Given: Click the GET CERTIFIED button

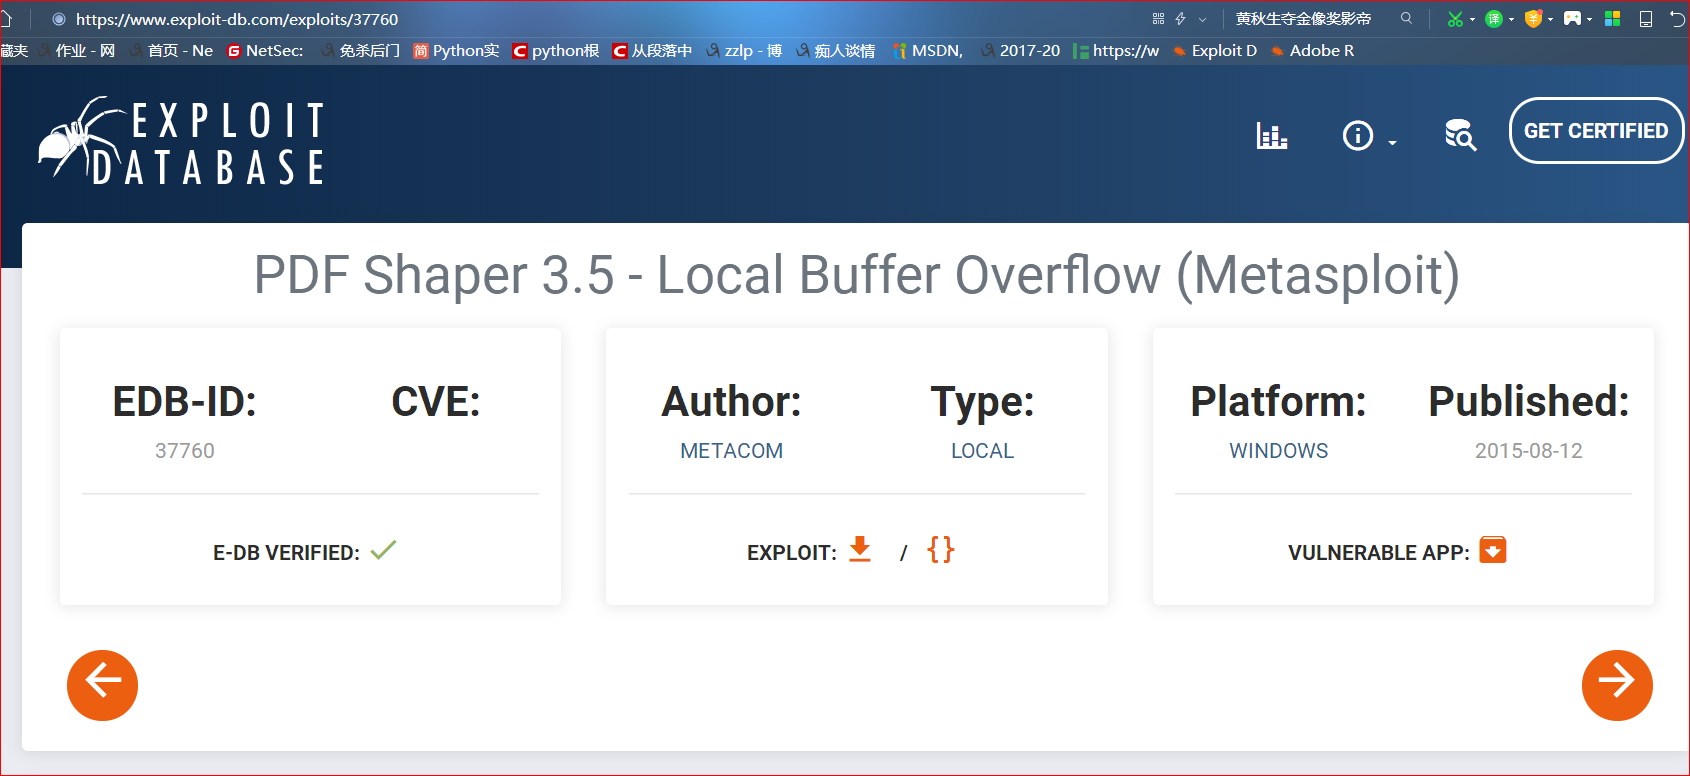Looking at the screenshot, I should (x=1596, y=130).
